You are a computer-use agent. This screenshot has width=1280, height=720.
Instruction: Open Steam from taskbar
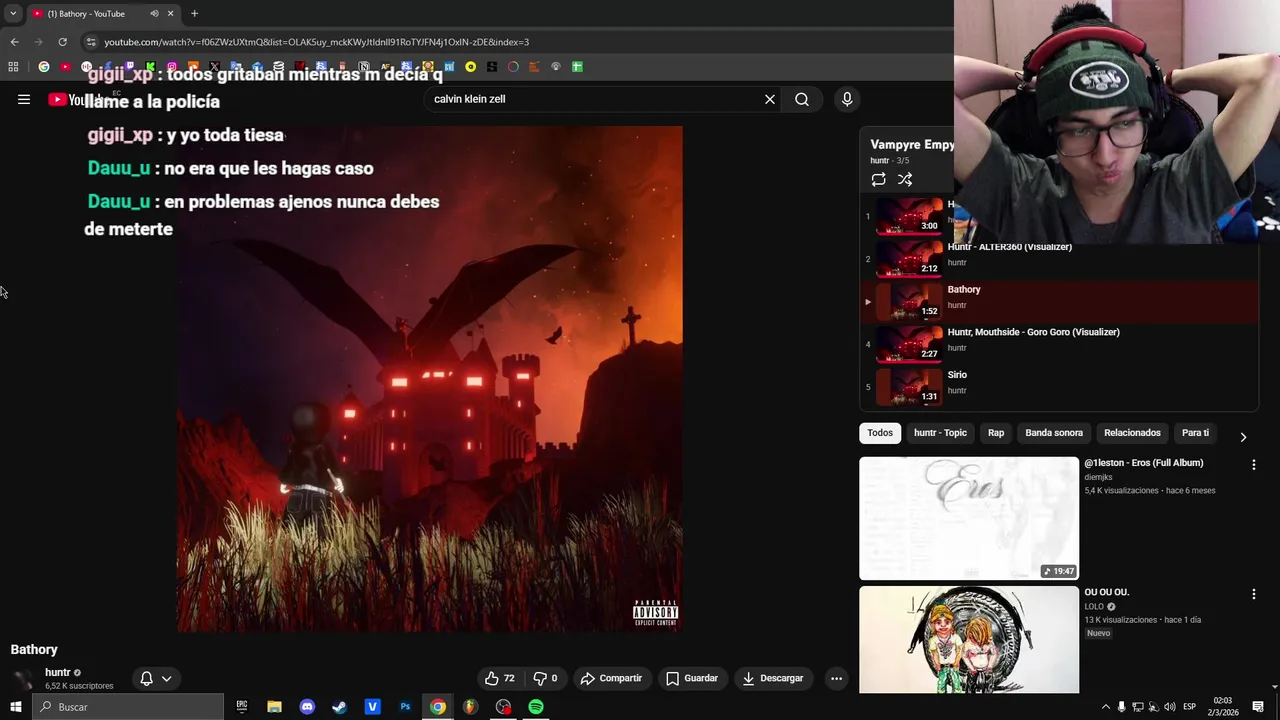click(339, 707)
